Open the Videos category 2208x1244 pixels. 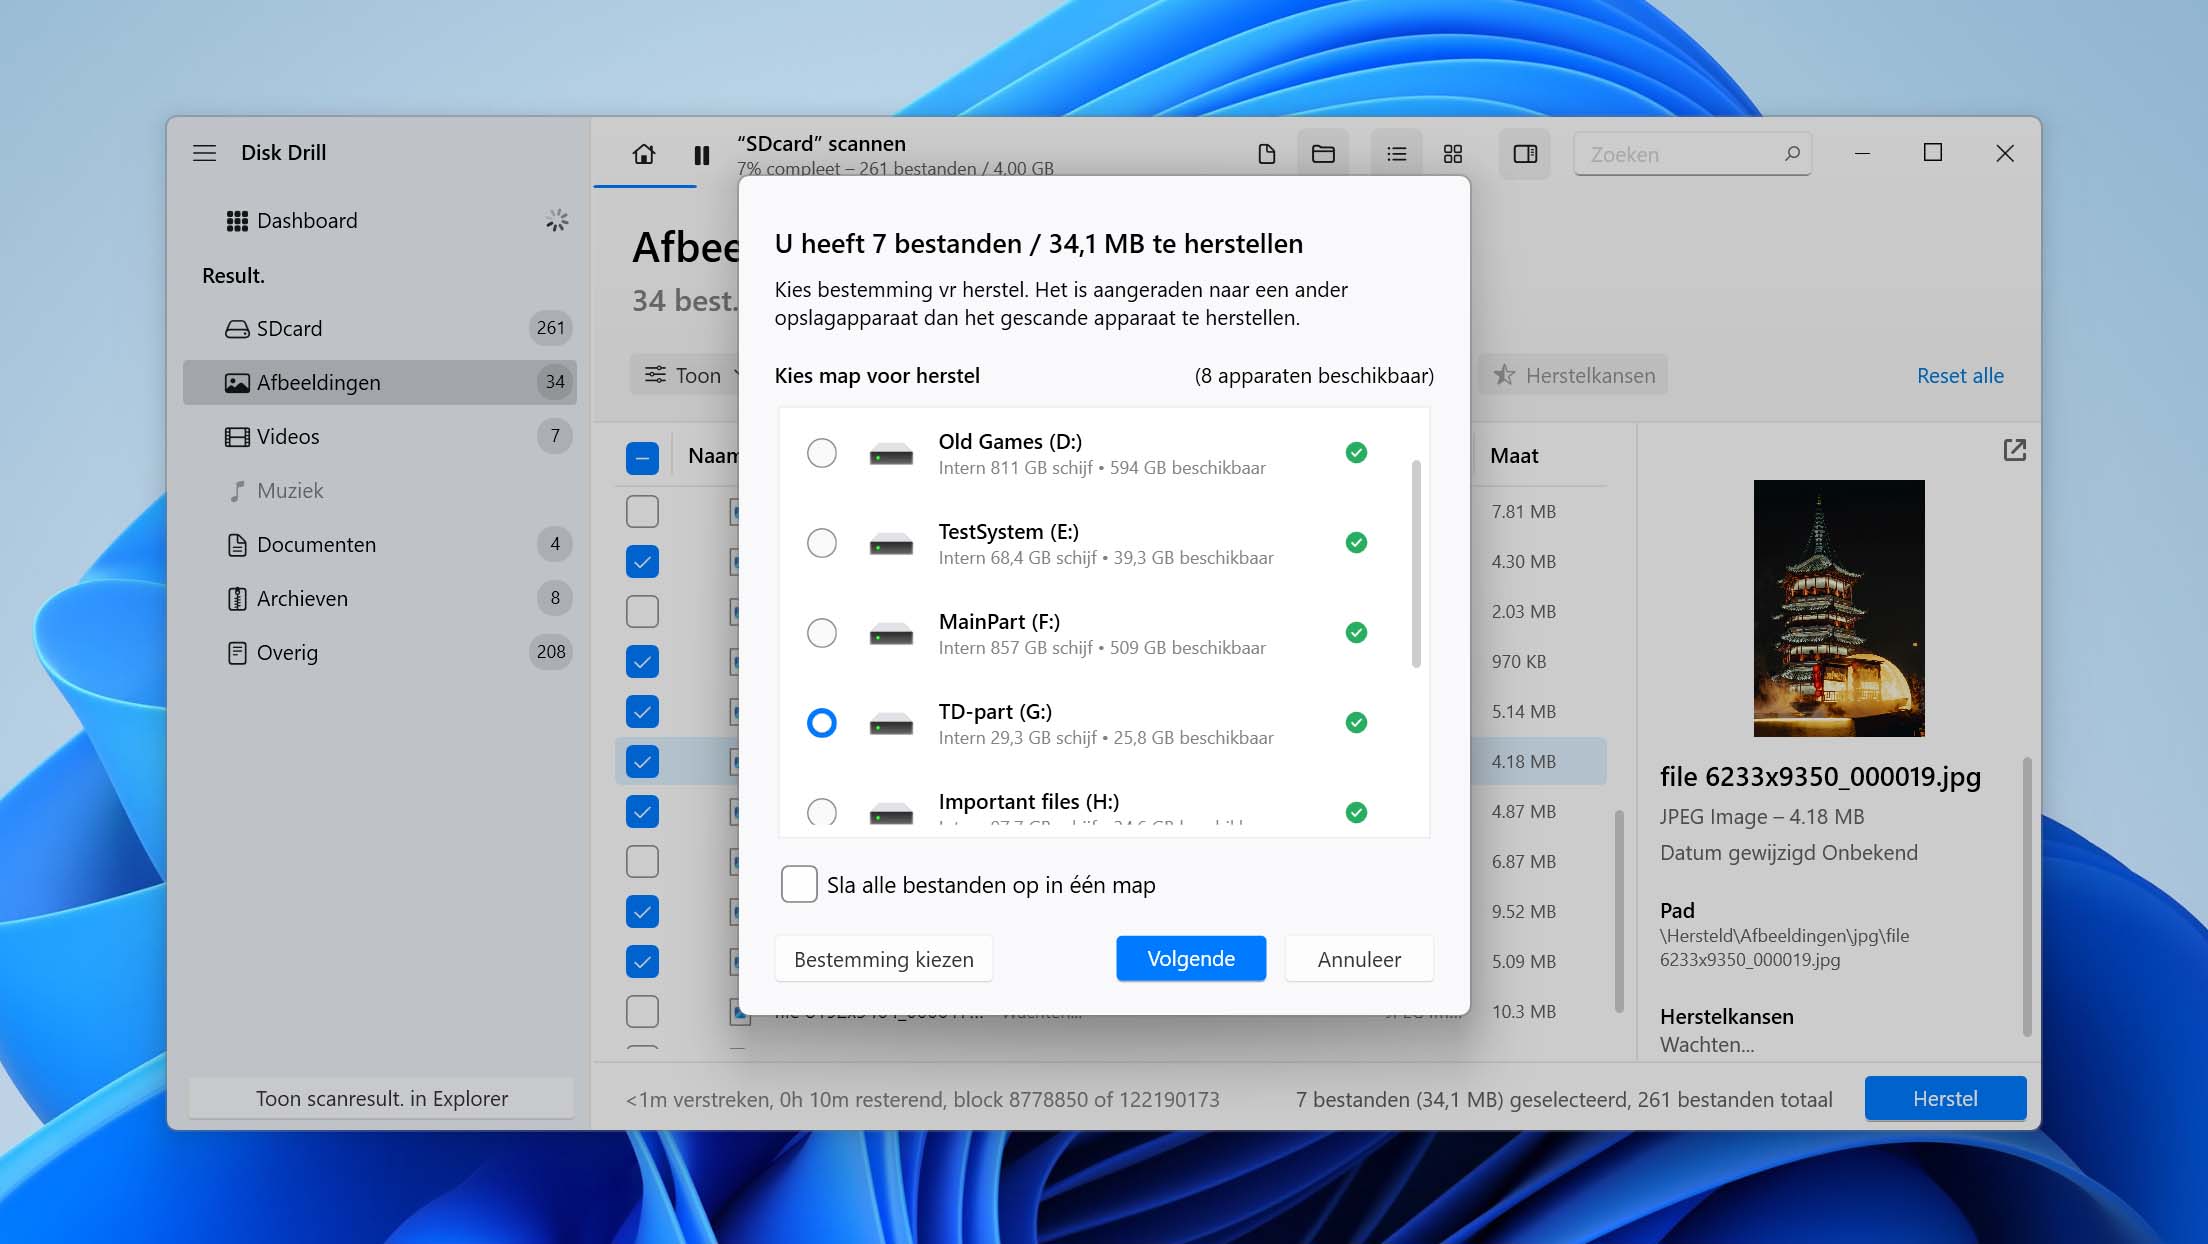click(x=380, y=436)
